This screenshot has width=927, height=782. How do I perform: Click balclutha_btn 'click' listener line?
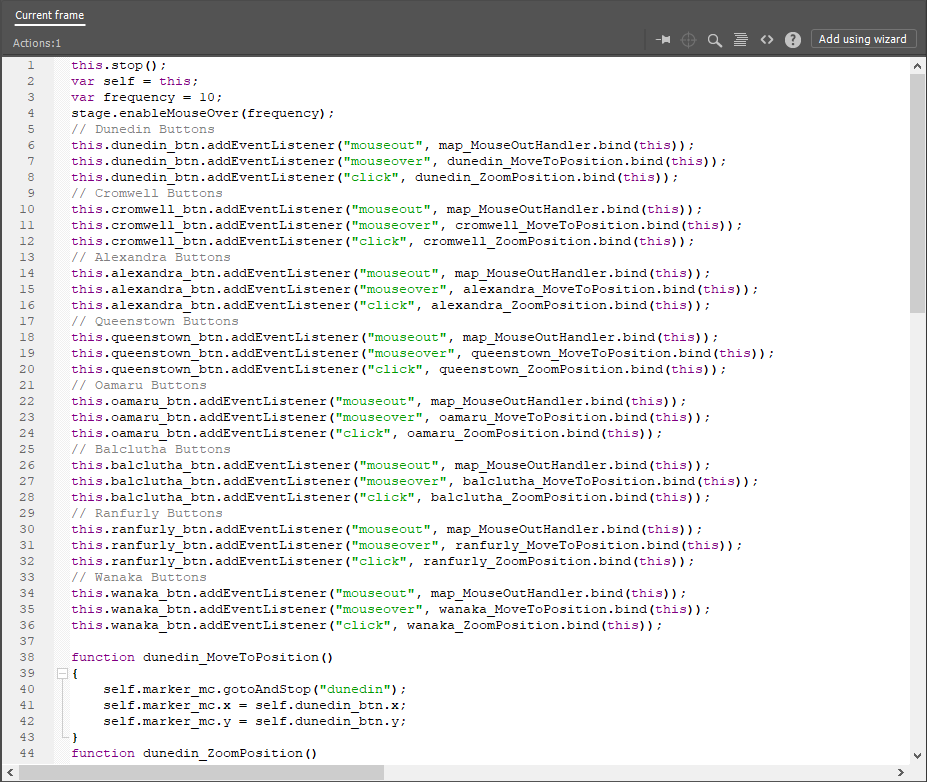(390, 497)
